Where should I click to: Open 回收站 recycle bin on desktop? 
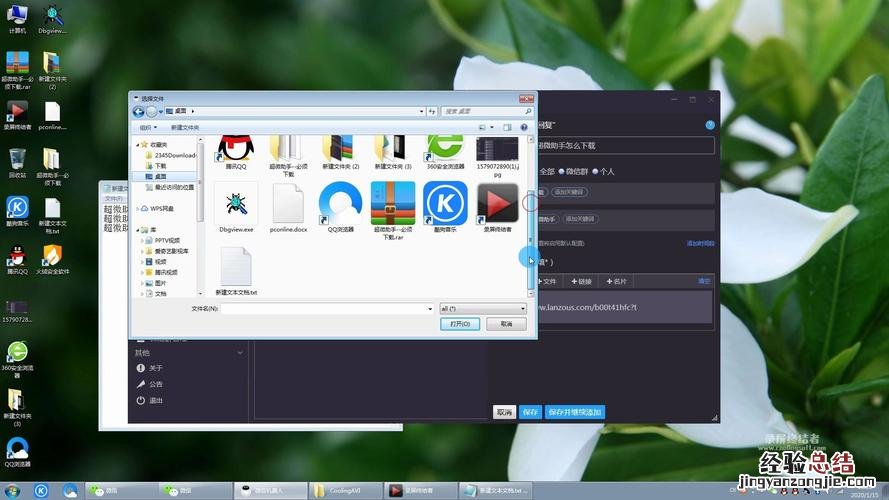(x=17, y=160)
